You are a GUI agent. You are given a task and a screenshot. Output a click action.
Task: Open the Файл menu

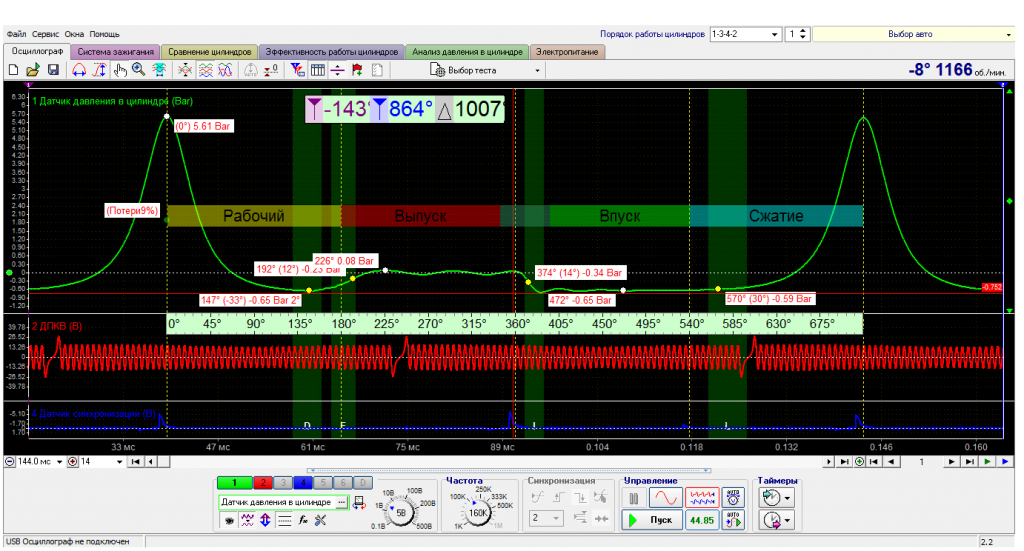coord(16,34)
